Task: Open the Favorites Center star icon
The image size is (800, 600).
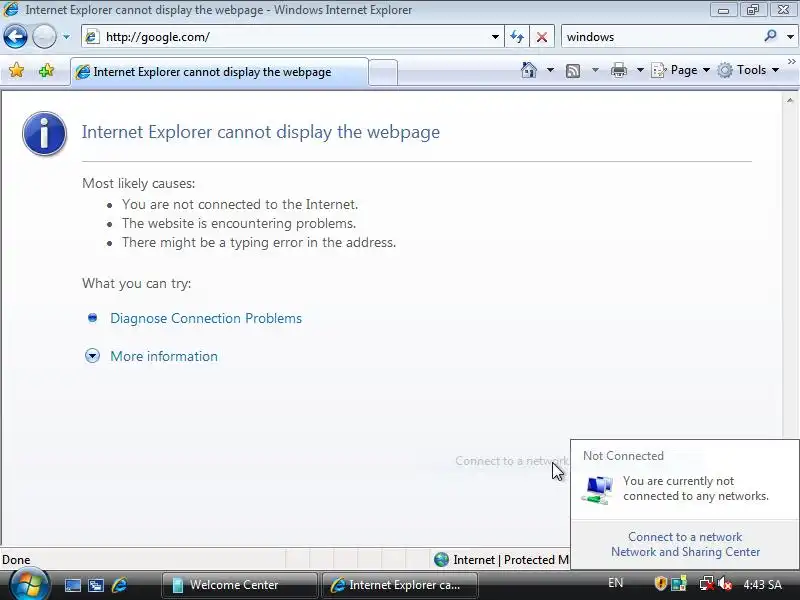Action: pyautogui.click(x=16, y=70)
